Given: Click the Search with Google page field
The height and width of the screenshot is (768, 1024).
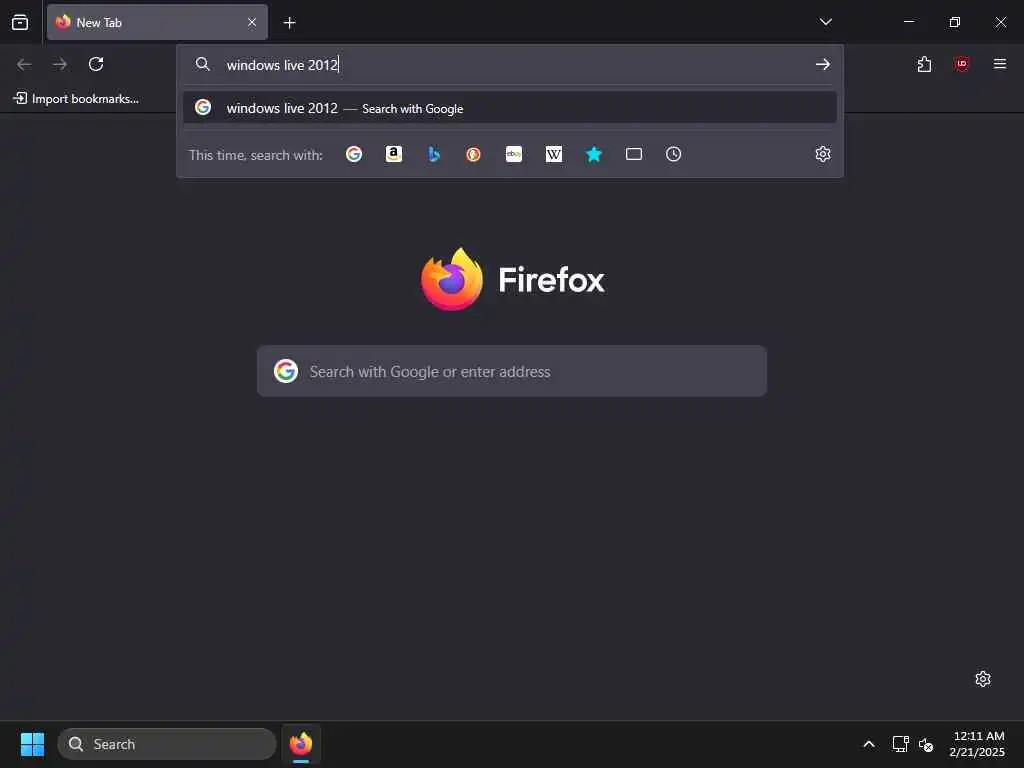Looking at the screenshot, I should (x=512, y=371).
